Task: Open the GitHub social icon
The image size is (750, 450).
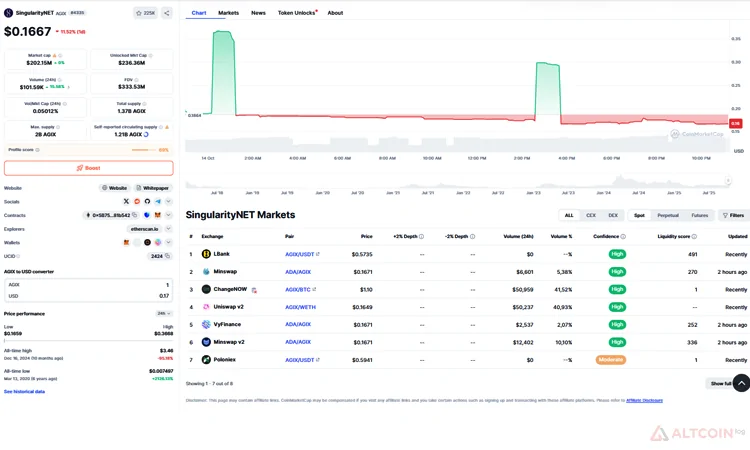Action: pyautogui.click(x=147, y=201)
